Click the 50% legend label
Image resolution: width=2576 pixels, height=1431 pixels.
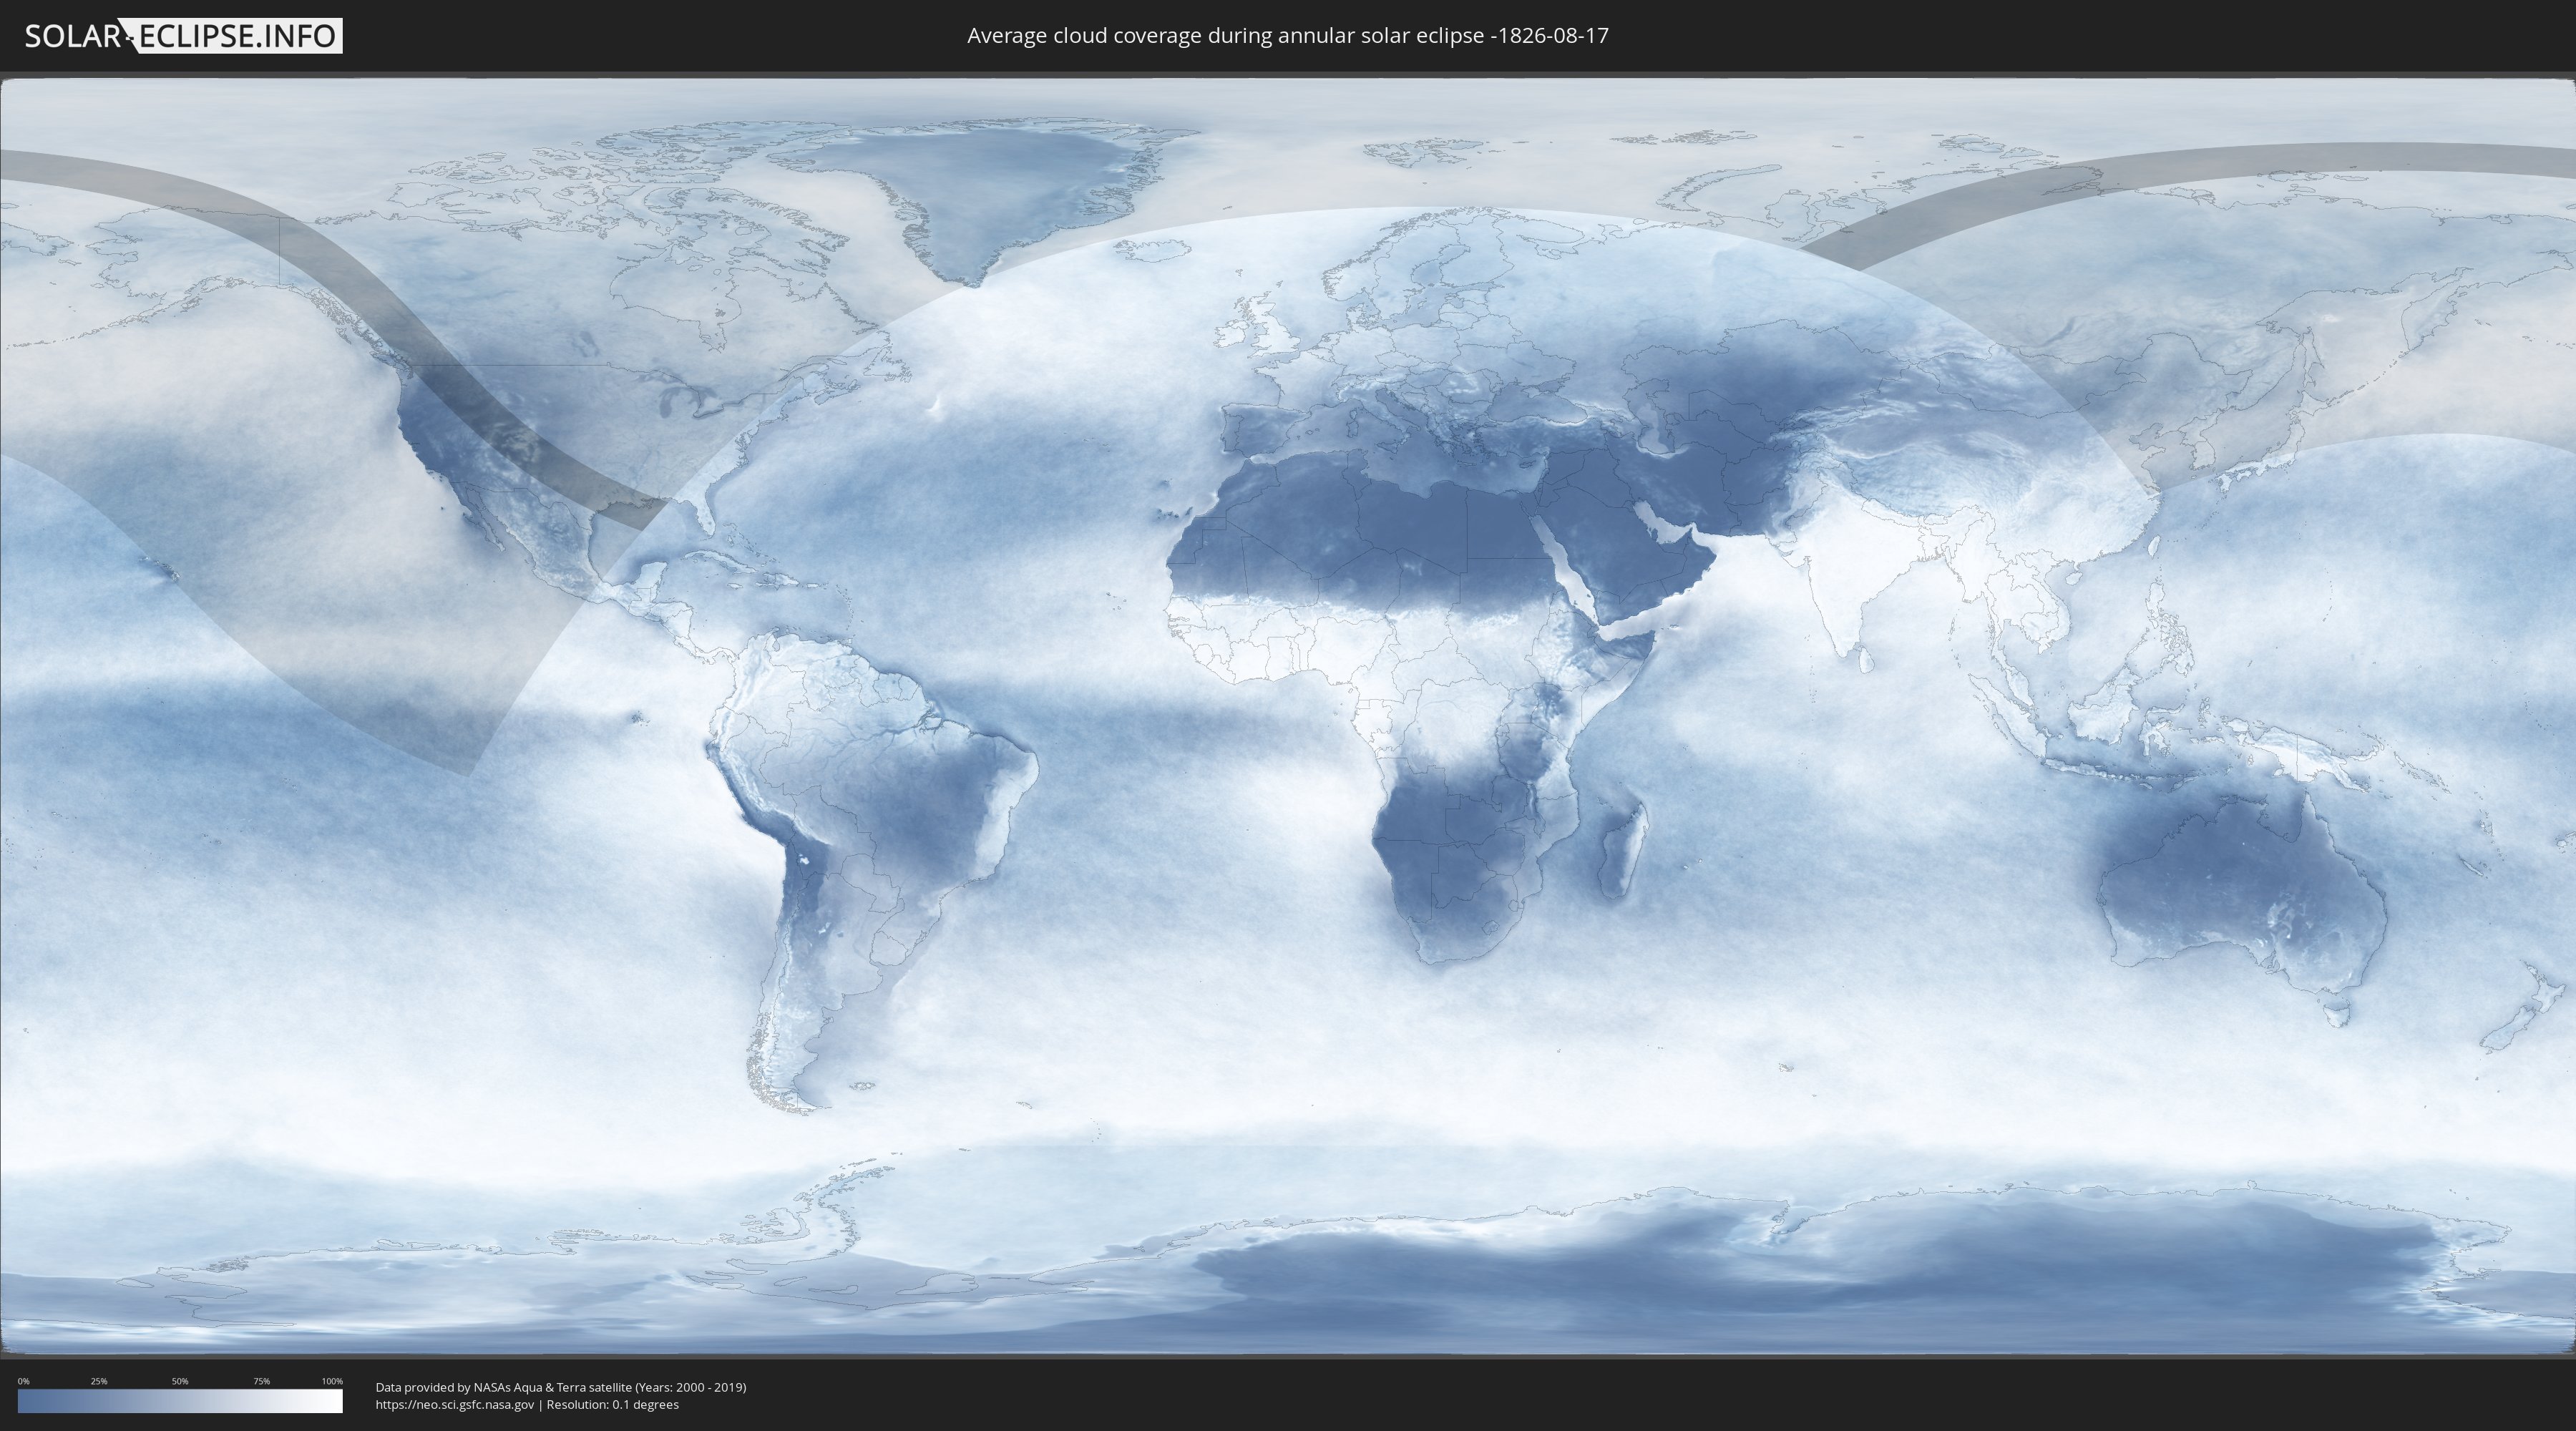pyautogui.click(x=180, y=1381)
